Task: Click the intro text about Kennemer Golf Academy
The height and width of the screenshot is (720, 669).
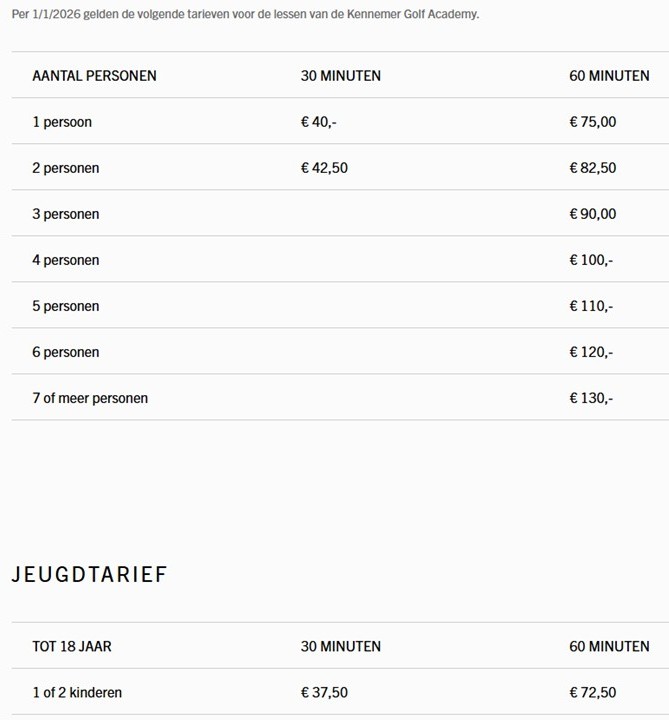Action: tap(245, 15)
